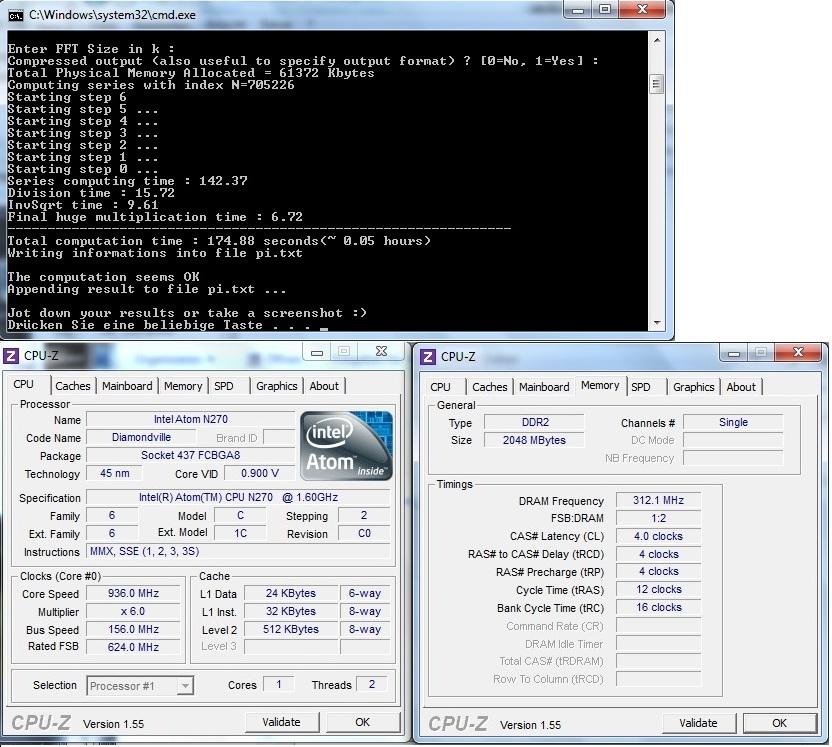
Task: Switch to CPU tab in right CPU-Z window
Action: click(x=440, y=387)
